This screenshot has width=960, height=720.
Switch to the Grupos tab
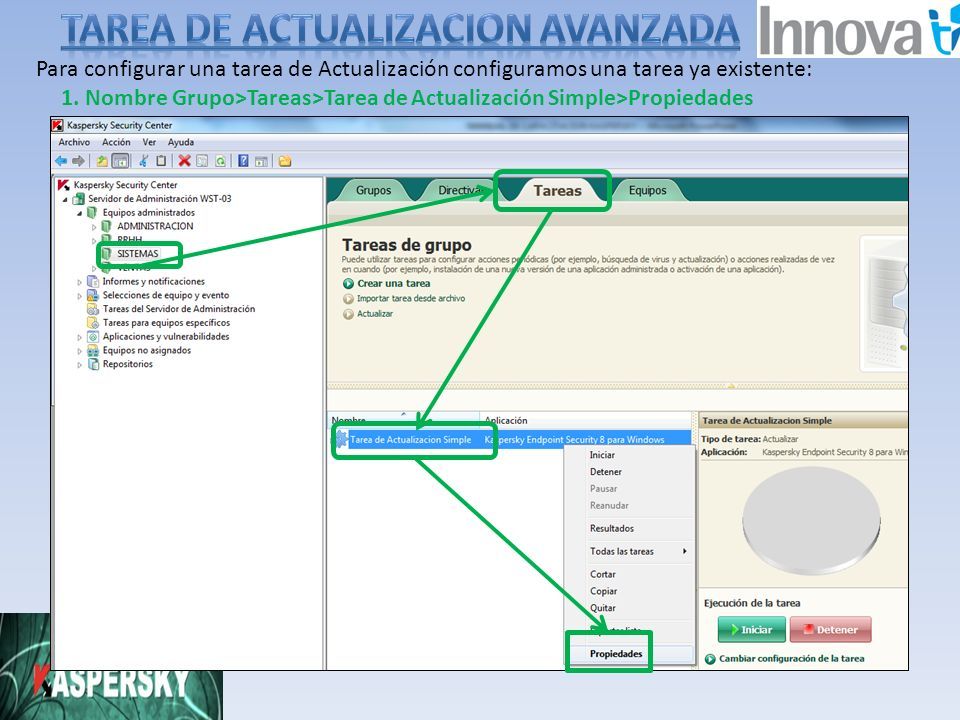(x=373, y=190)
